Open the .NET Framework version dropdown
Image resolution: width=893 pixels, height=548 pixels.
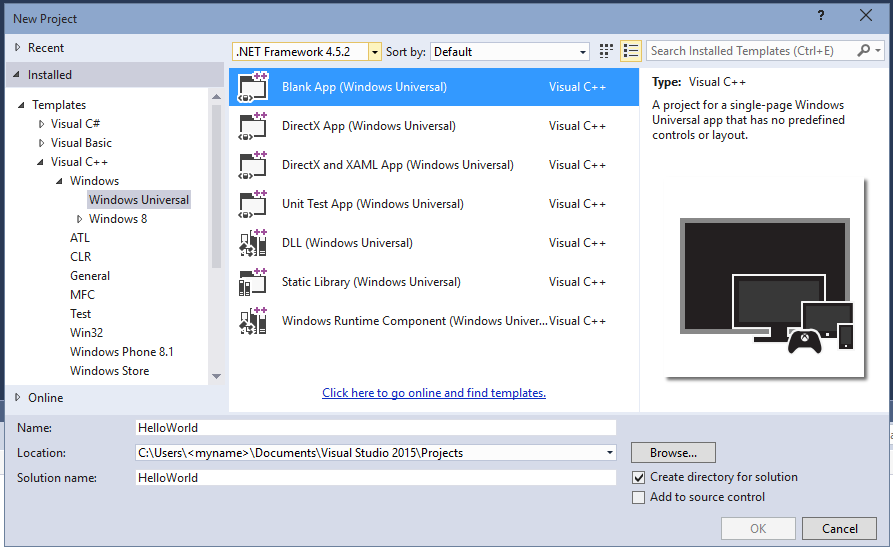375,52
